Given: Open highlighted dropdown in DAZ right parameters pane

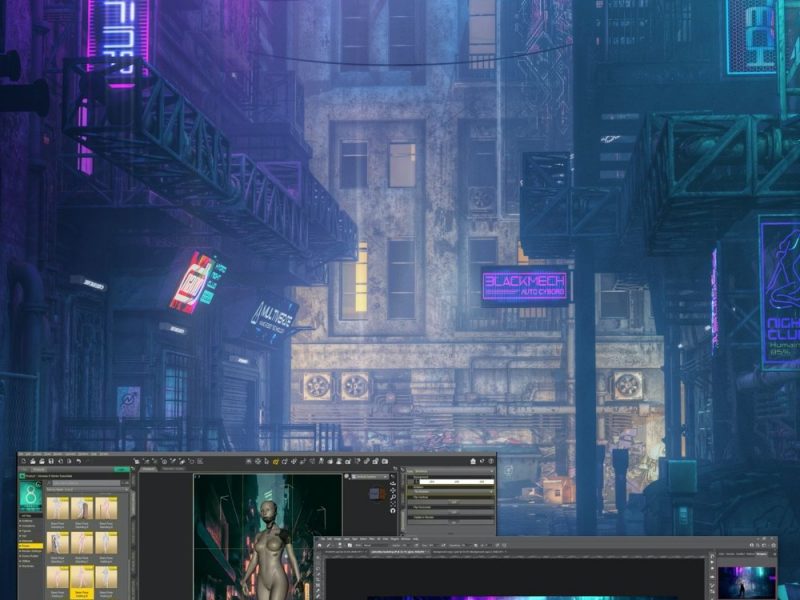Looking at the screenshot, I should point(452,492).
